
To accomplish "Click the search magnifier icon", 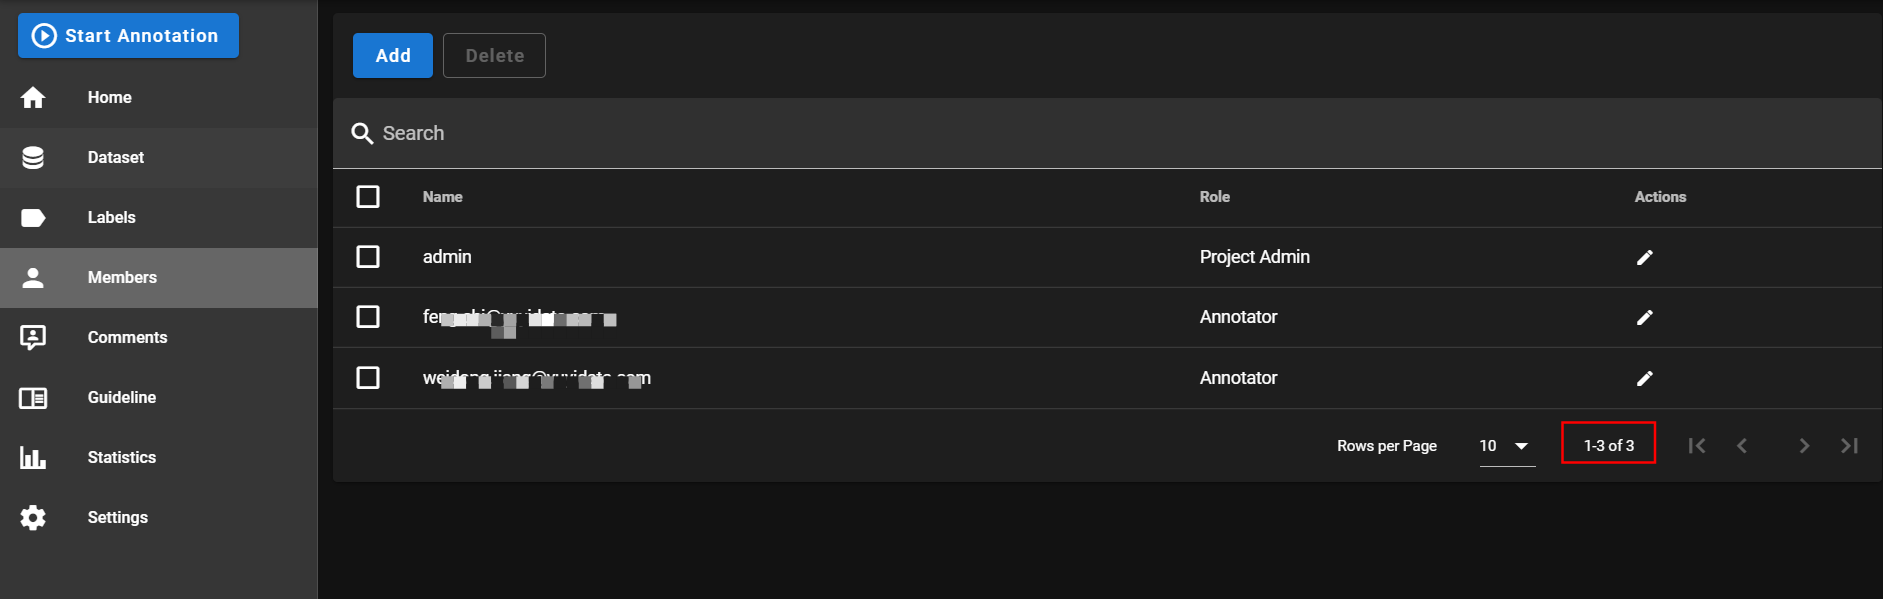I will tap(362, 133).
